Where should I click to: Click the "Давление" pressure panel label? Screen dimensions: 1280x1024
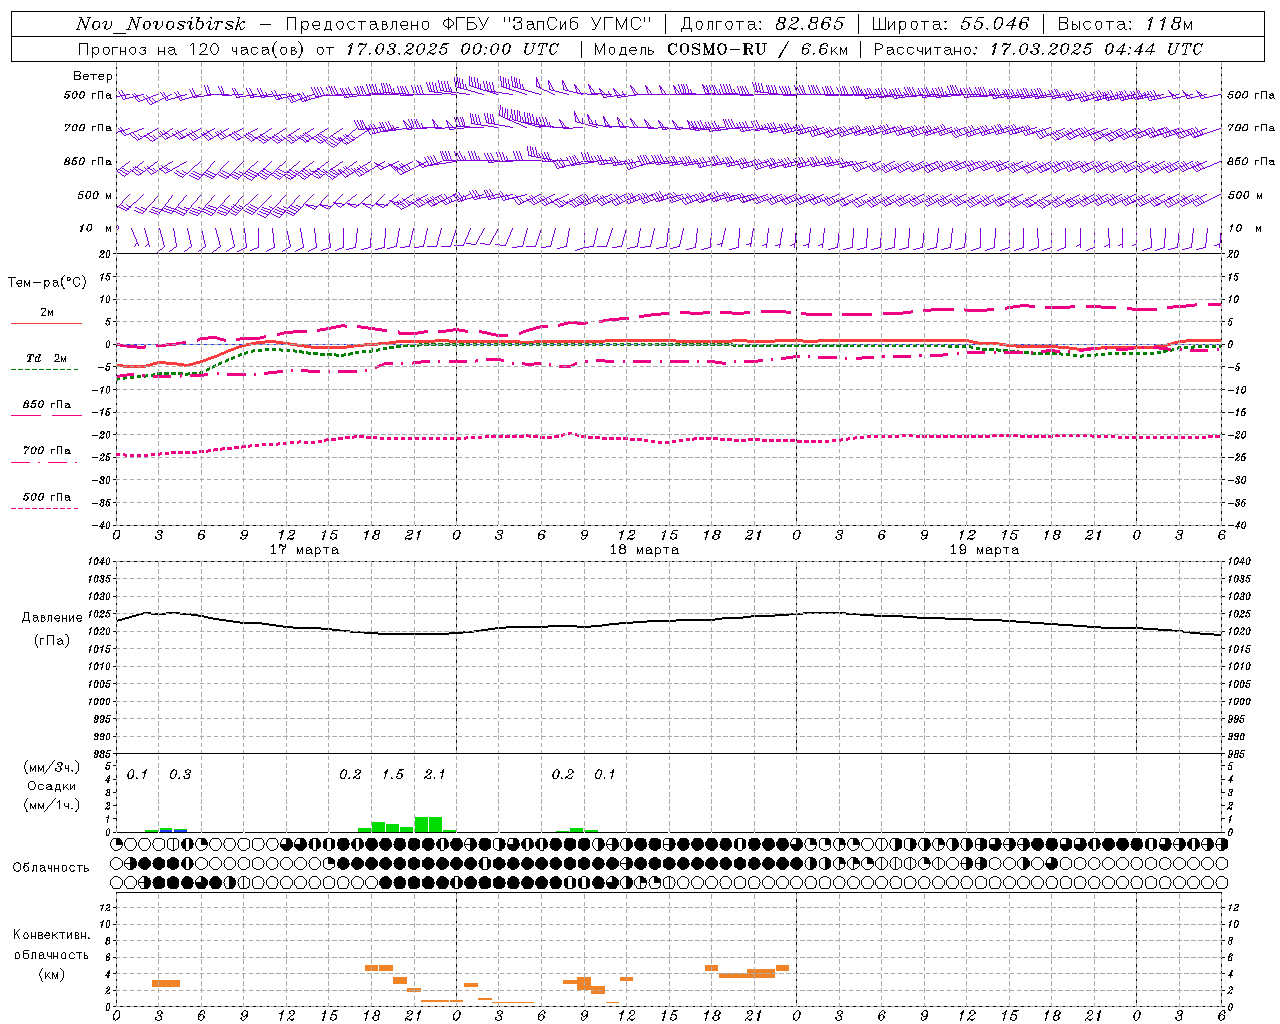tap(52, 618)
